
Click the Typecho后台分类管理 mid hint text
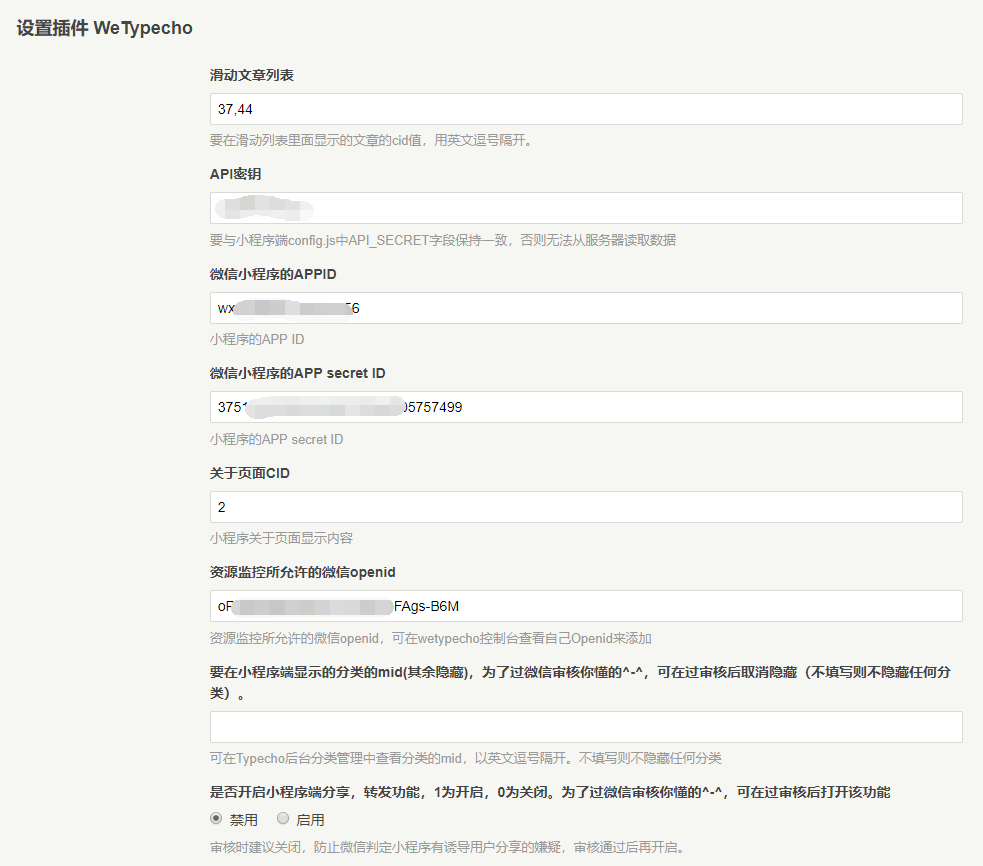(x=466, y=758)
